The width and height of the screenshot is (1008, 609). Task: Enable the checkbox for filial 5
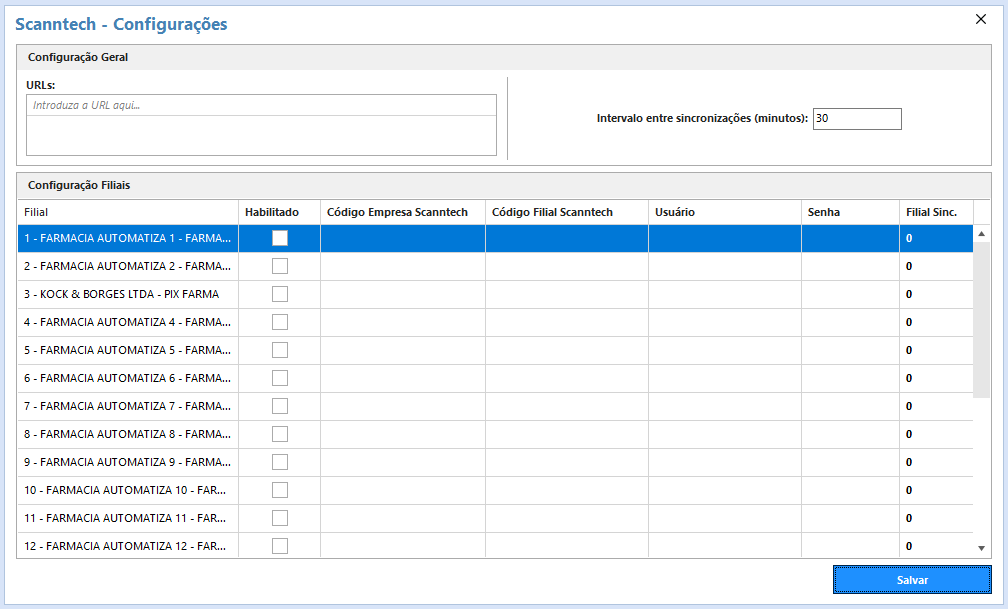point(280,350)
